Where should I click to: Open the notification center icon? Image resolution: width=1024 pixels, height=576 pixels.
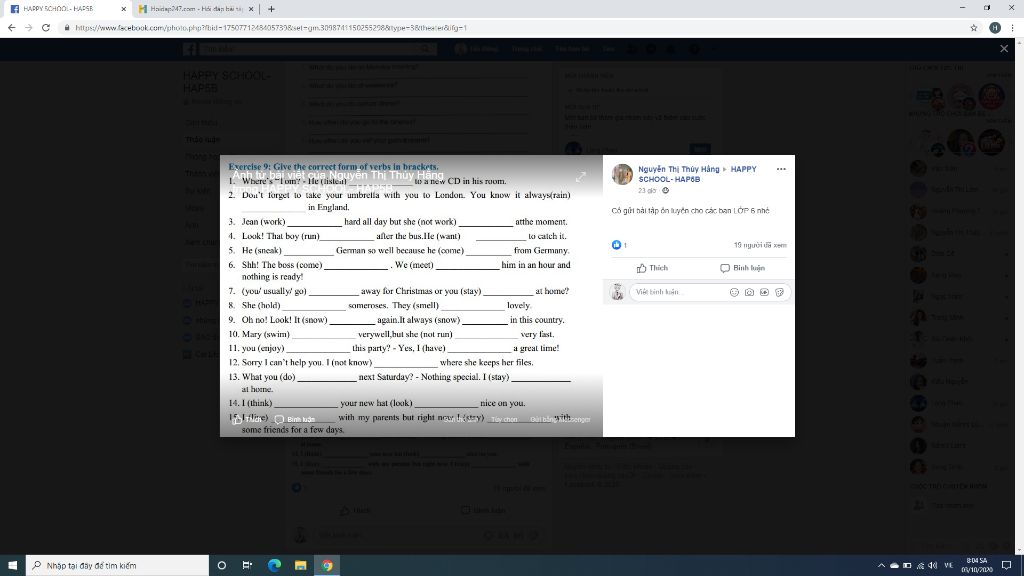(1006, 566)
